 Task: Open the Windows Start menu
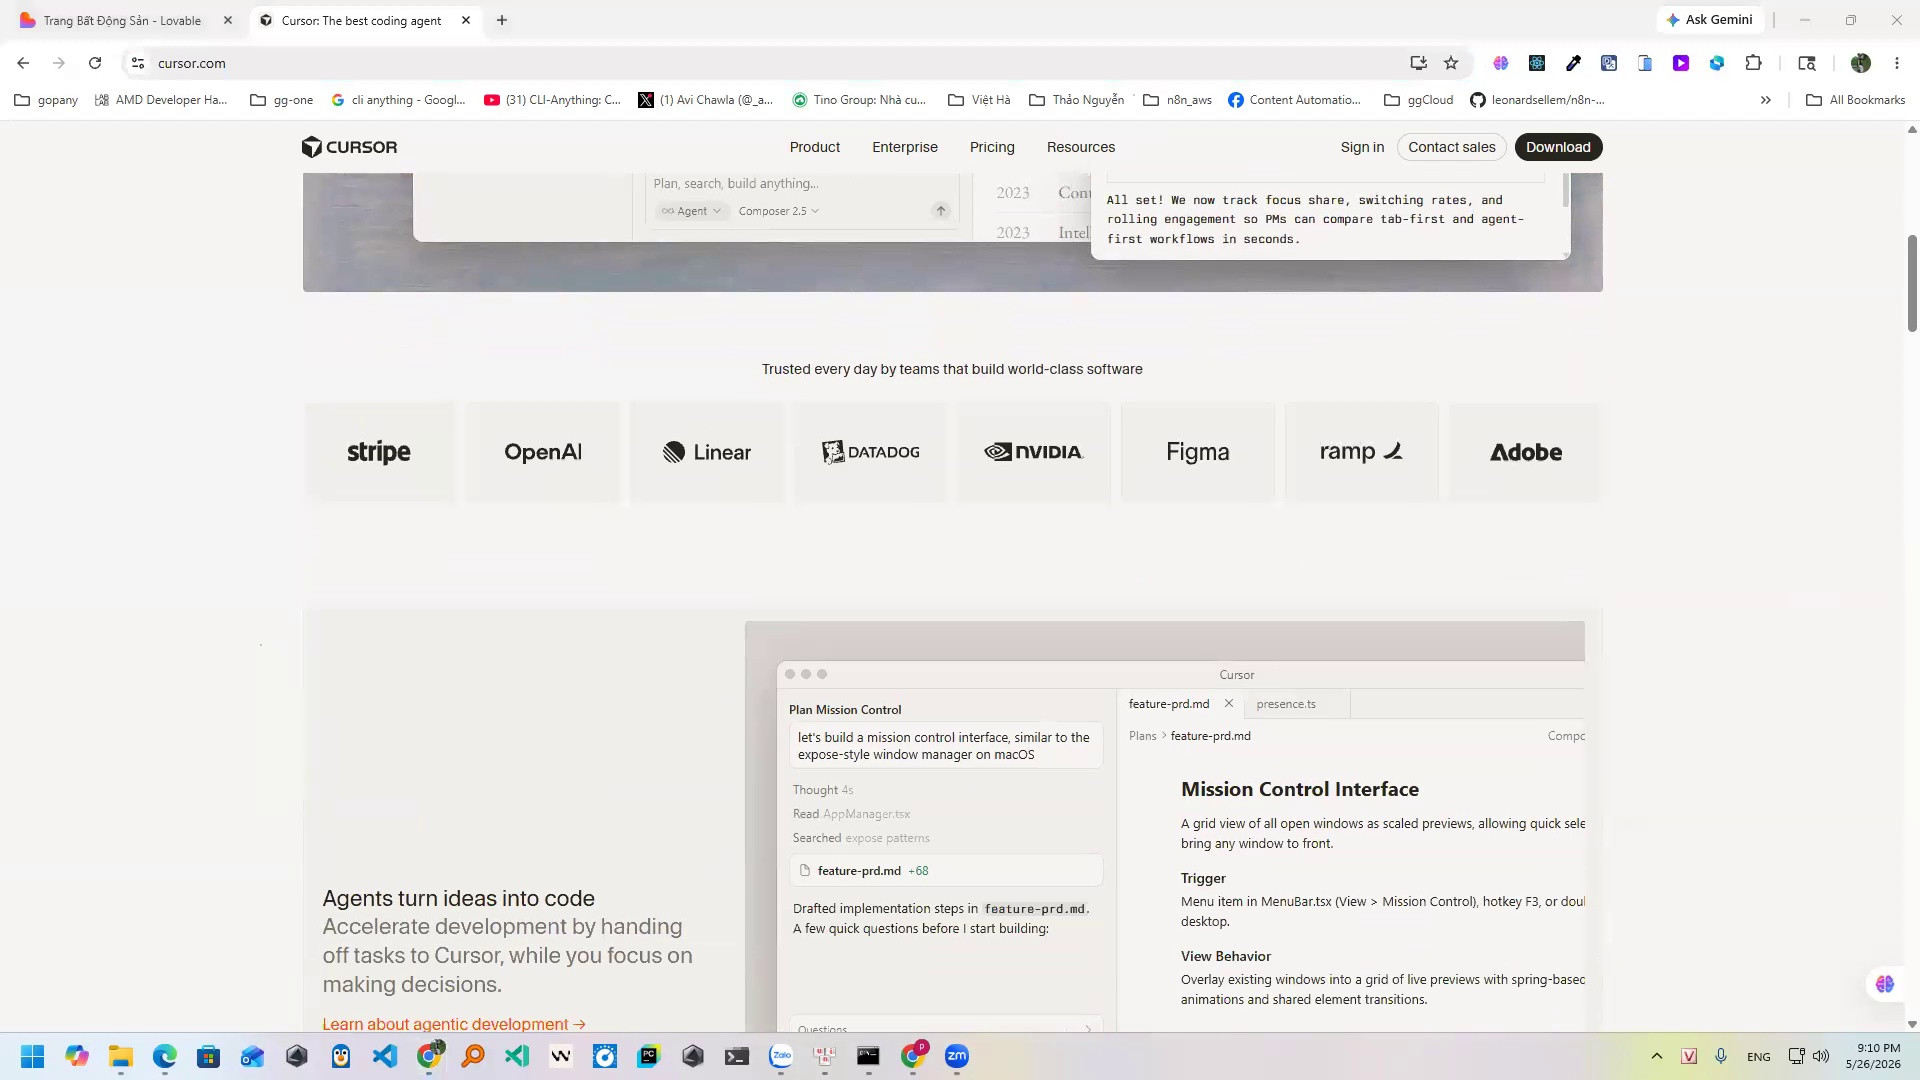[32, 1056]
